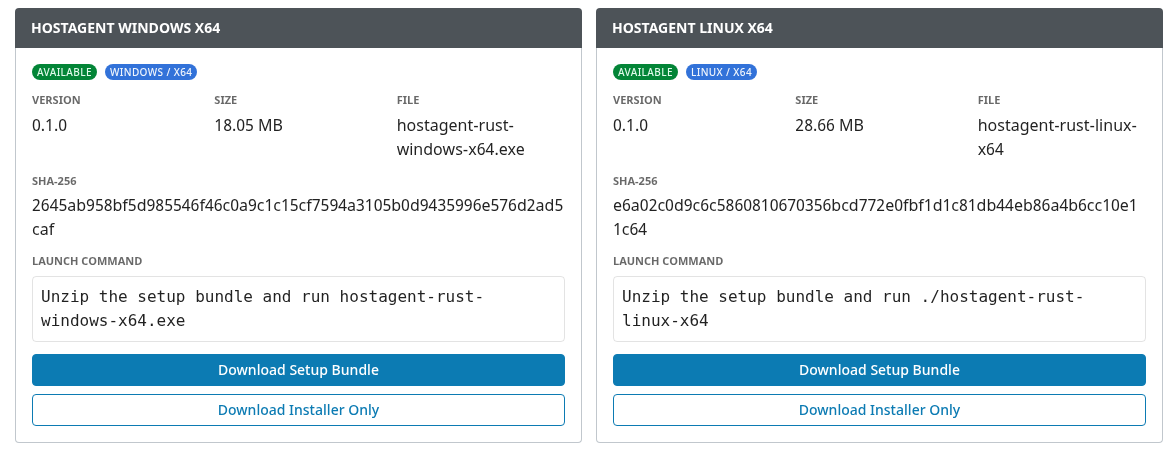
Task: Select the HOSTAGENT WINDOWS X64 card header
Action: [298, 28]
